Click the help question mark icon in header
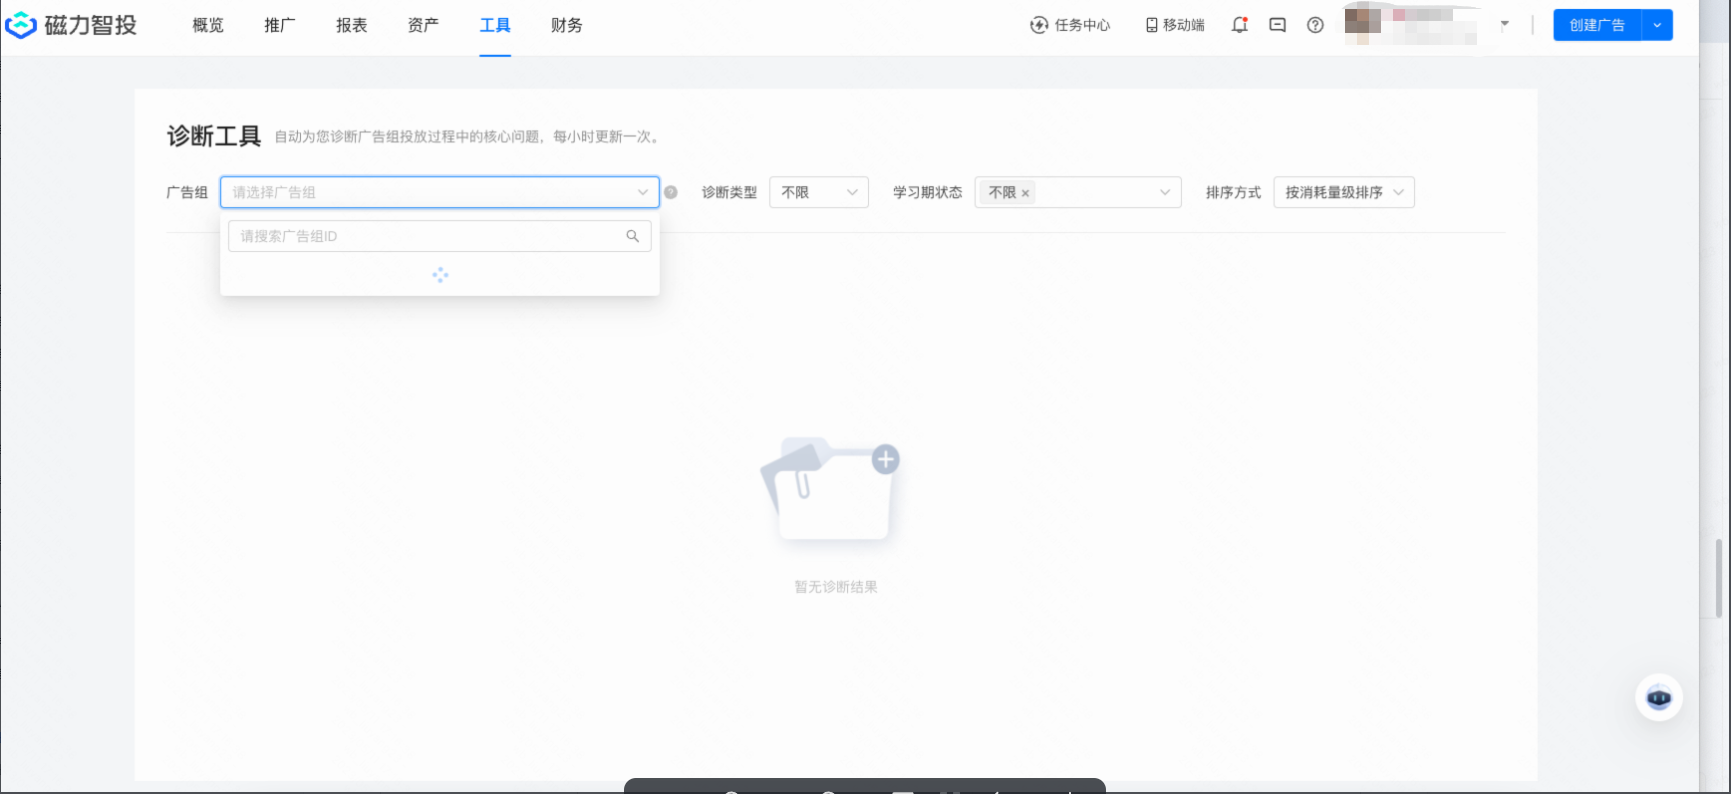This screenshot has height=794, width=1731. tap(1316, 25)
